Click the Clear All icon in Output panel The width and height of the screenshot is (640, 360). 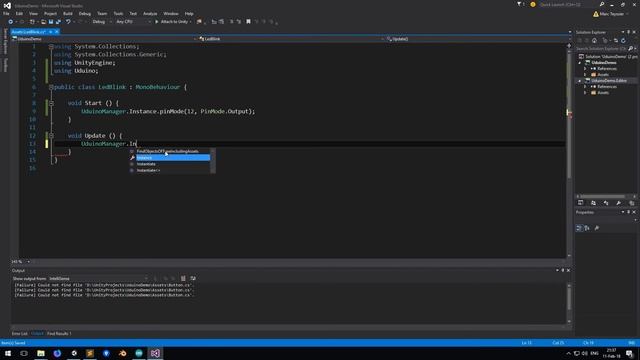tap(183, 278)
